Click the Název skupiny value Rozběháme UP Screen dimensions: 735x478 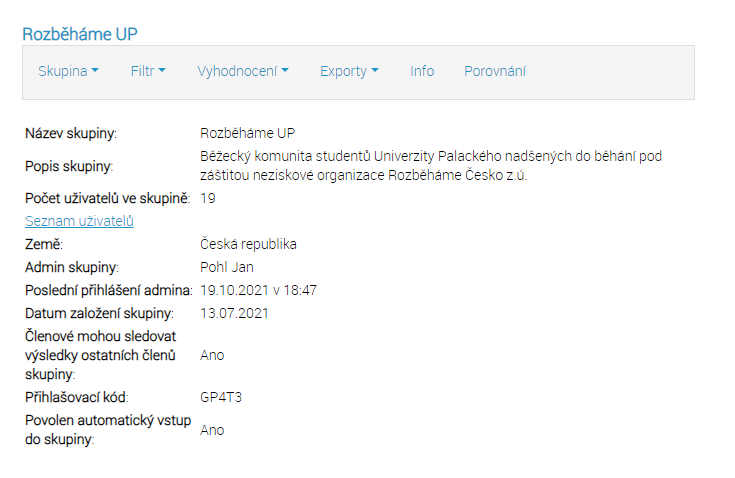pos(248,133)
